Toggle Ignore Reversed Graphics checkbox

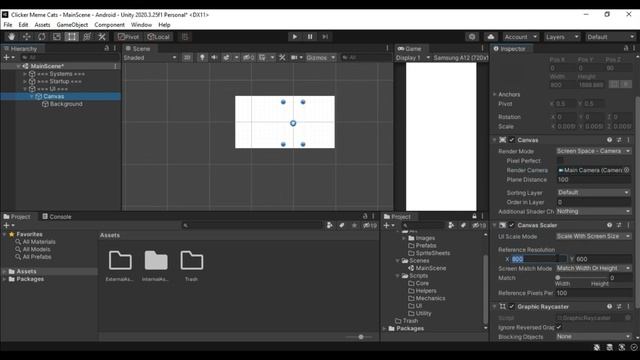coord(559,327)
